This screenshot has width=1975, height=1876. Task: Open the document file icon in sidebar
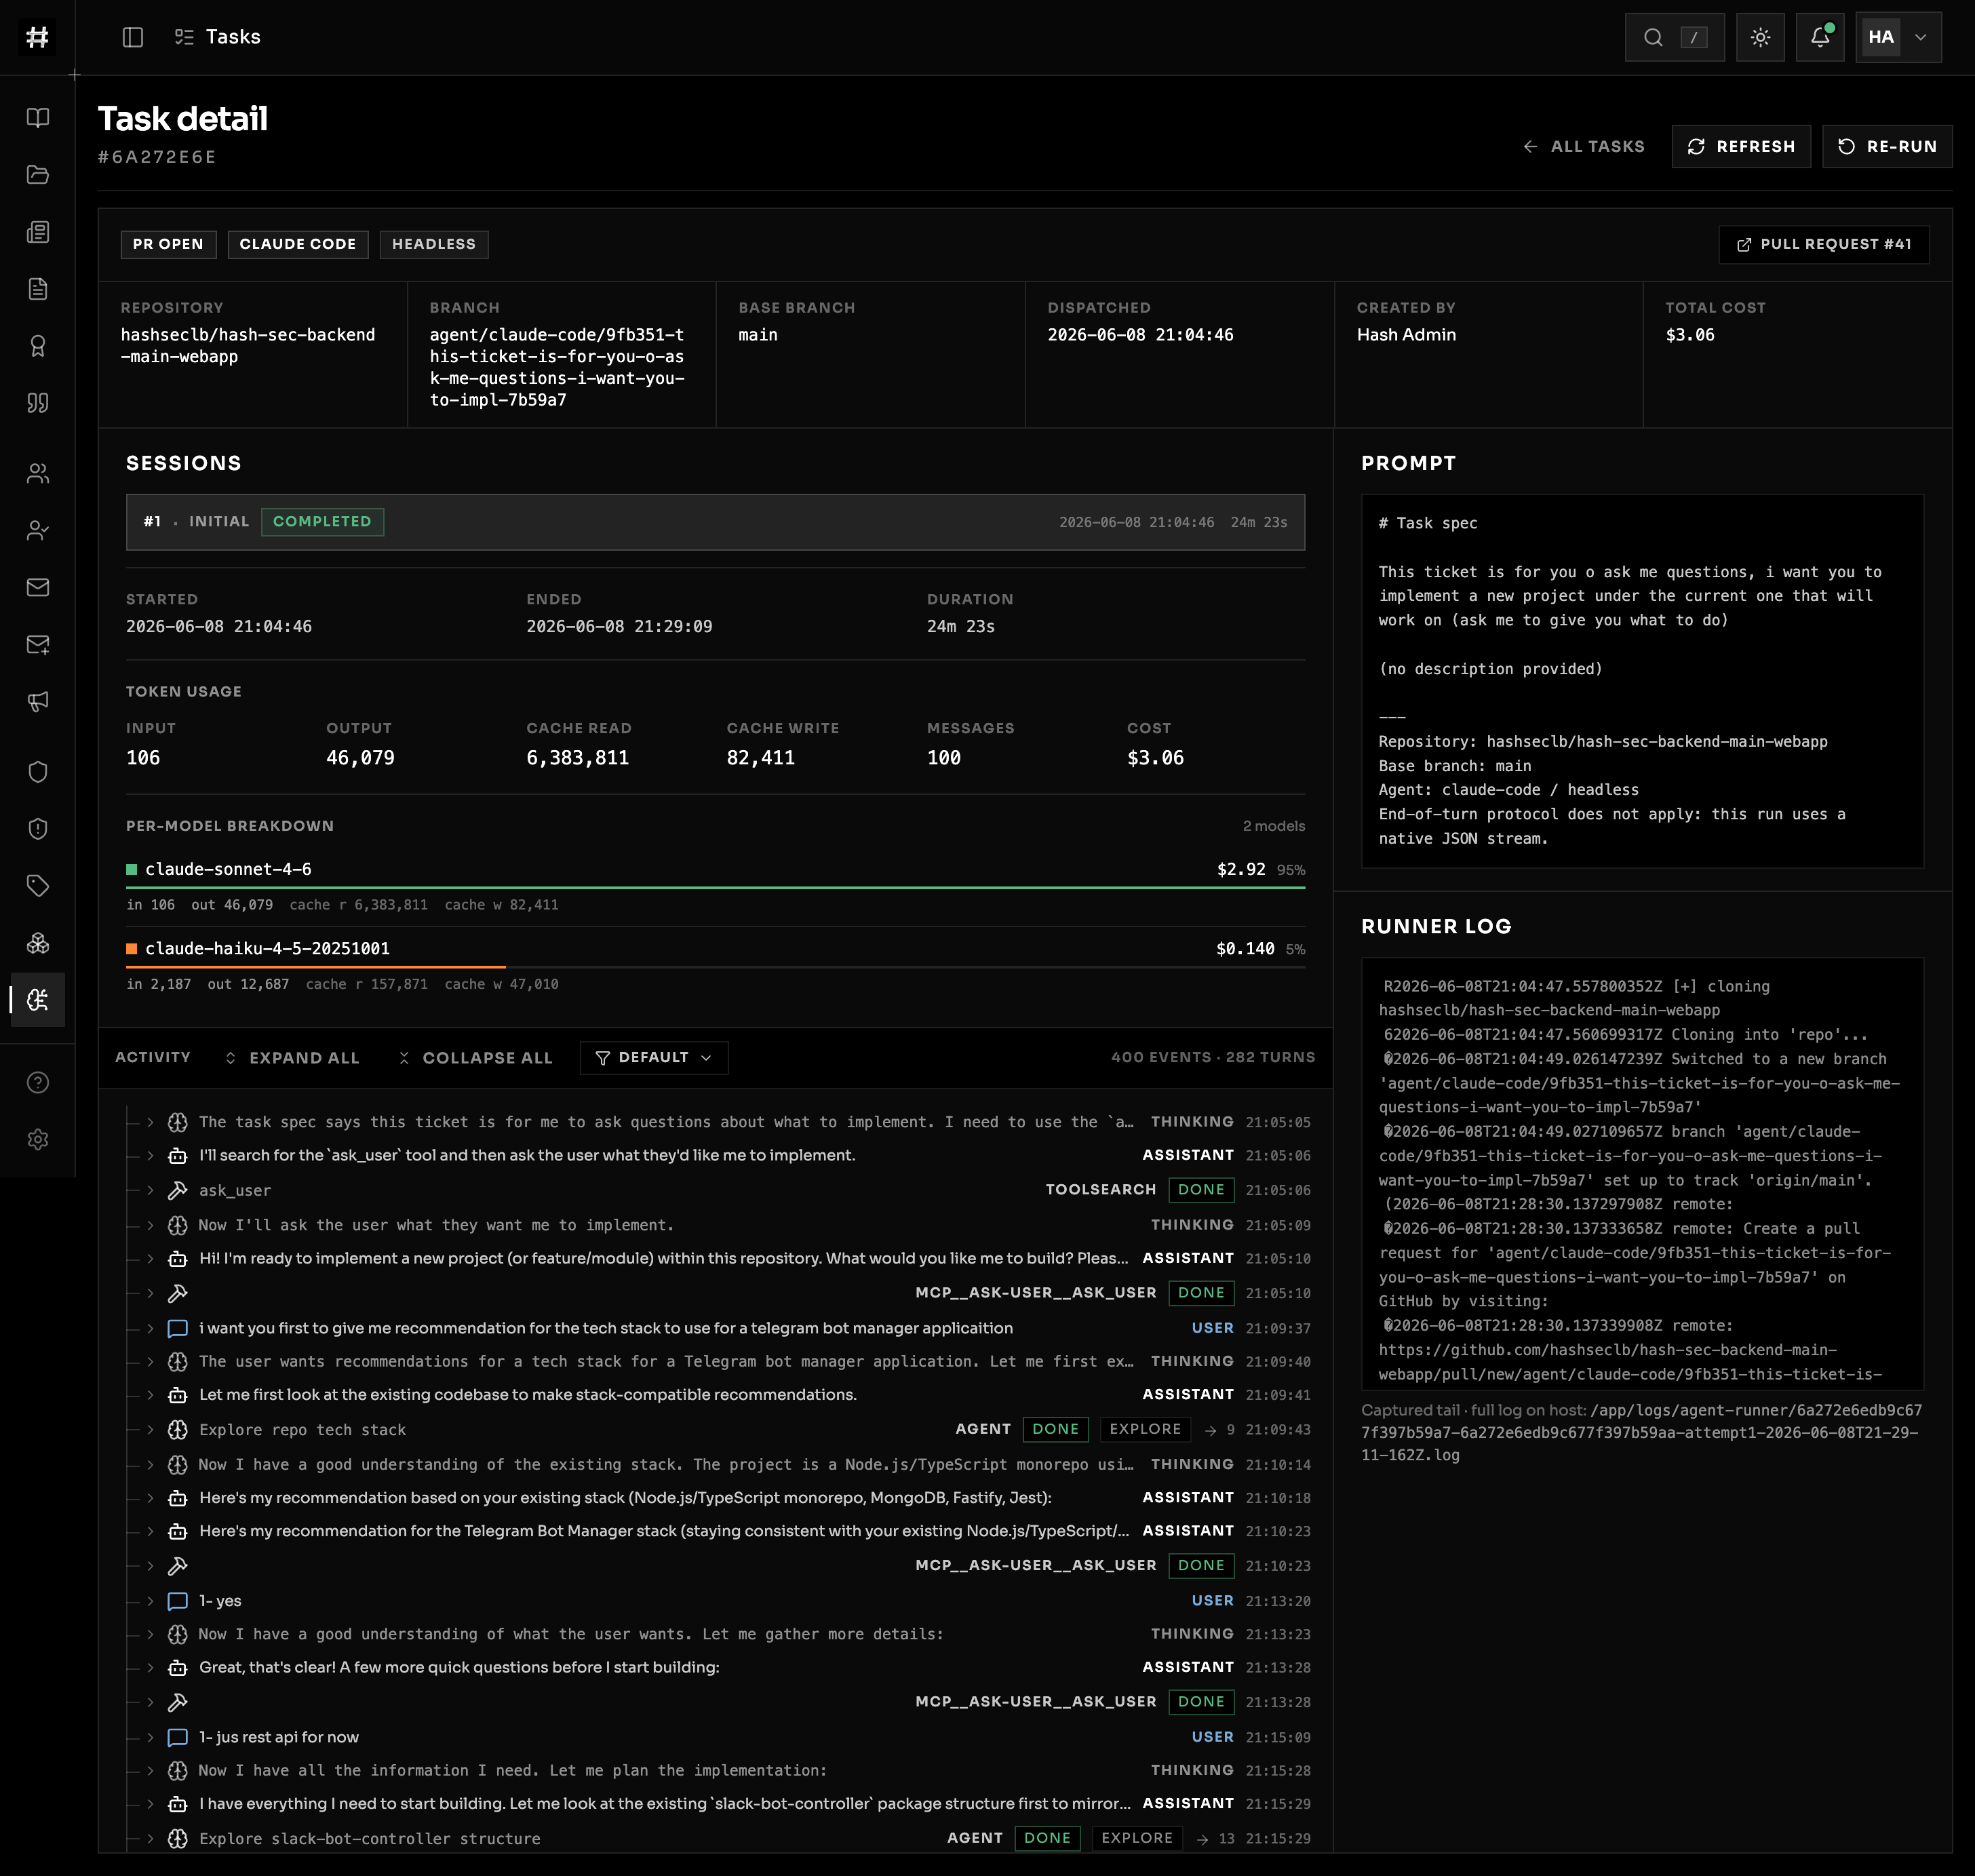click(38, 289)
